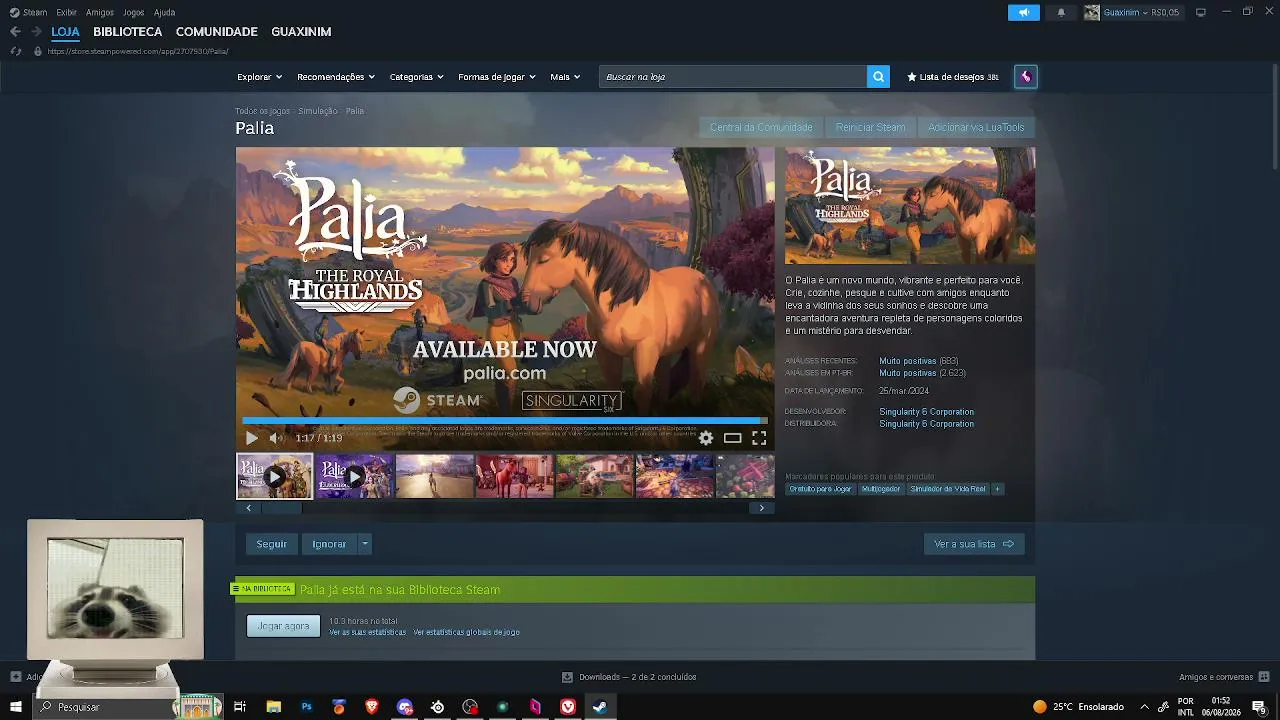The height and width of the screenshot is (720, 1280).
Task: Open the Exibir menu
Action: pyautogui.click(x=67, y=12)
